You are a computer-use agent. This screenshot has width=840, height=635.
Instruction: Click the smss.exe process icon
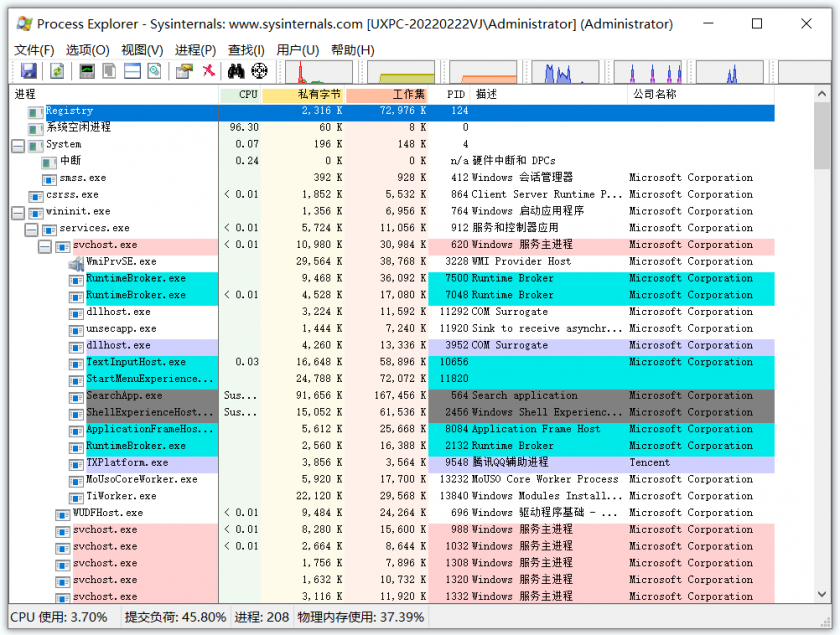[49, 178]
